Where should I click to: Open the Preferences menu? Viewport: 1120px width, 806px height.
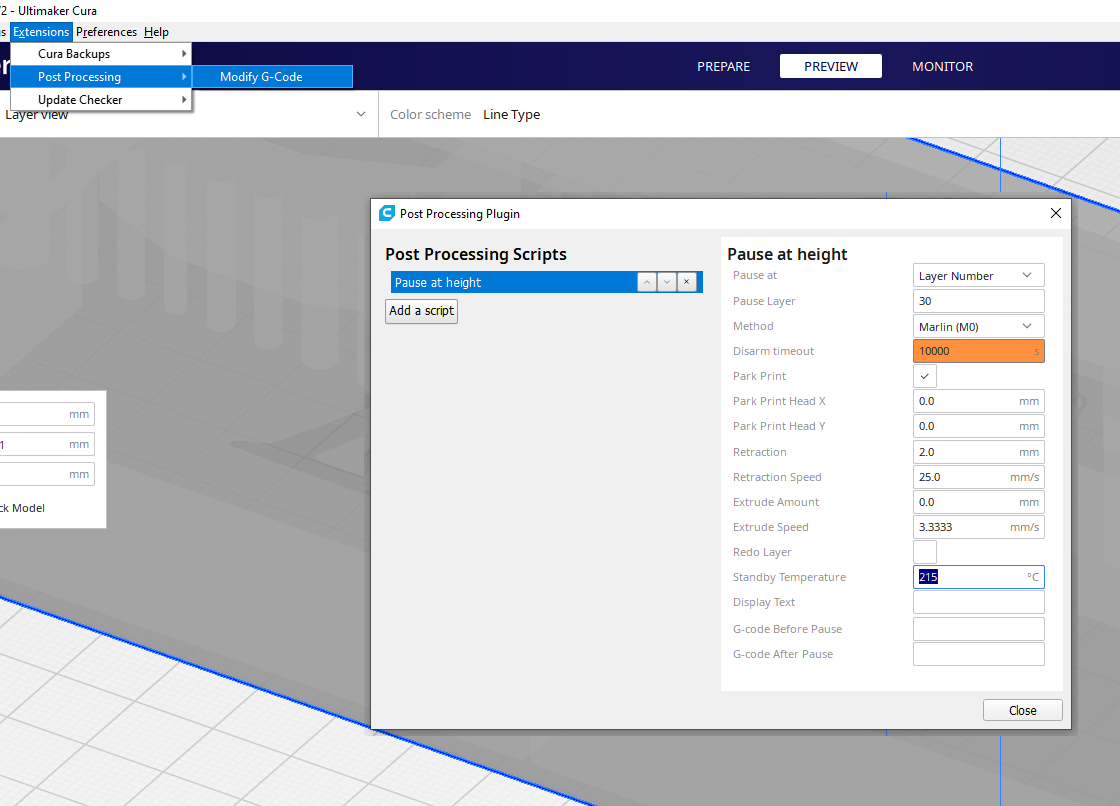pyautogui.click(x=106, y=32)
